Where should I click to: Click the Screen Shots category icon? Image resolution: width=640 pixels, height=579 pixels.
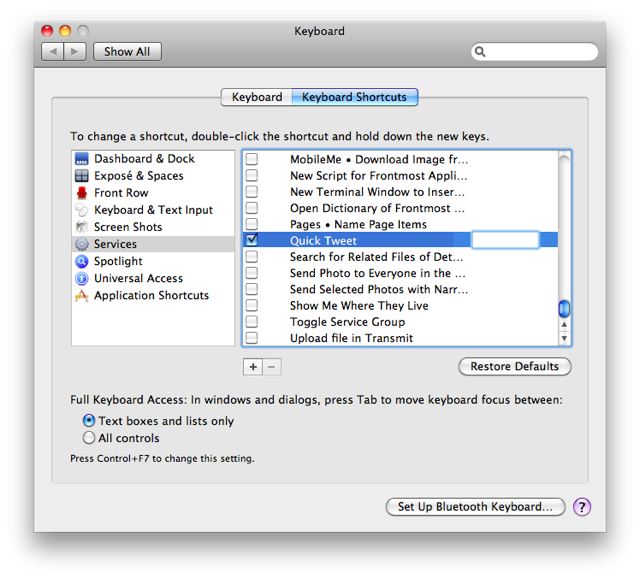point(82,227)
